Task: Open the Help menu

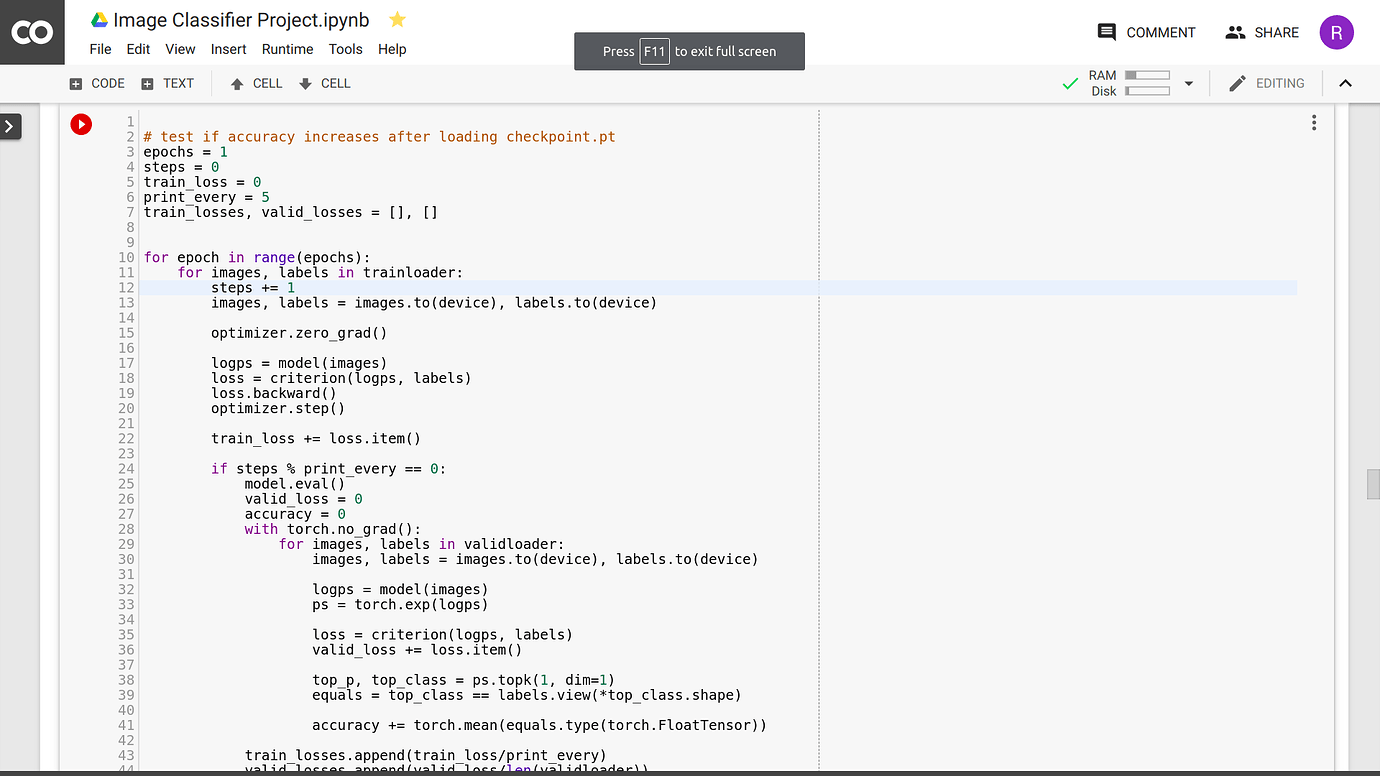Action: pyautogui.click(x=392, y=49)
